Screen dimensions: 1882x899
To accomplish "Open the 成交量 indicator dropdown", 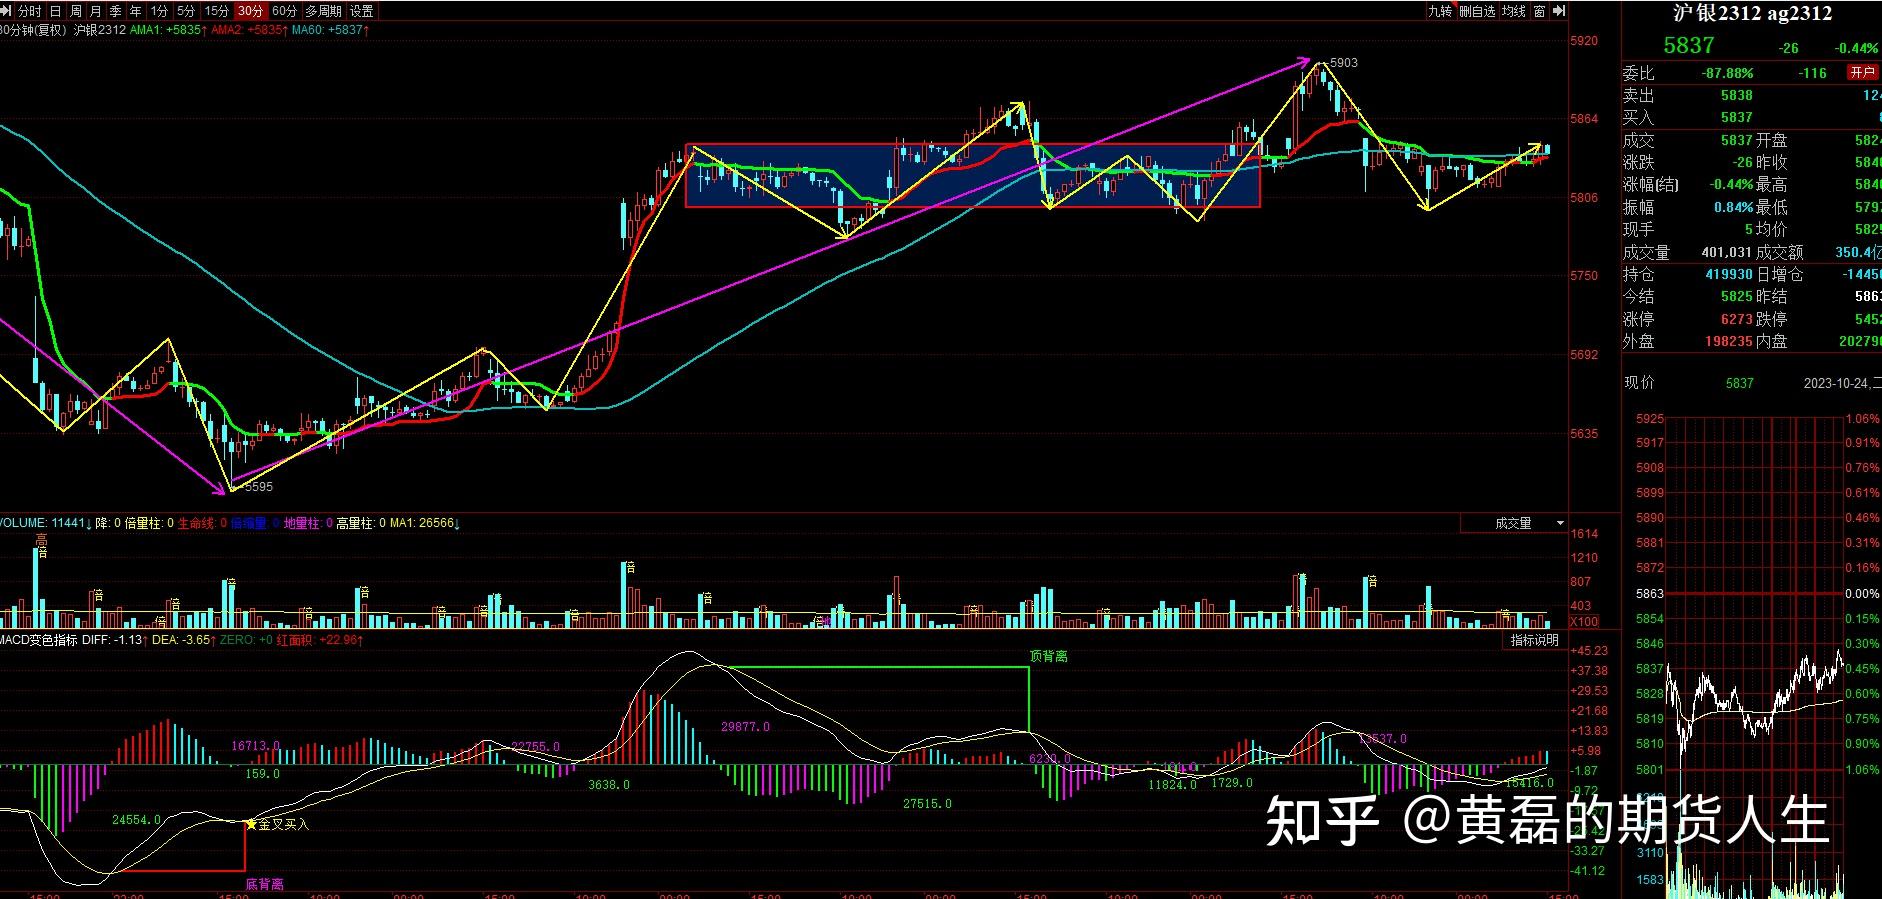I will pyautogui.click(x=1514, y=523).
